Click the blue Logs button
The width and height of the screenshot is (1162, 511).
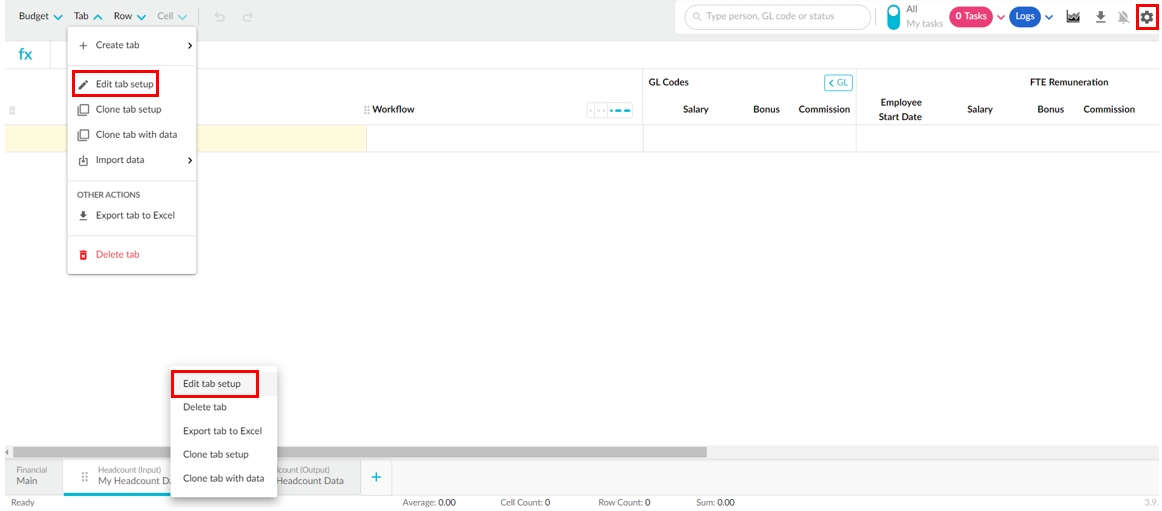(1025, 17)
